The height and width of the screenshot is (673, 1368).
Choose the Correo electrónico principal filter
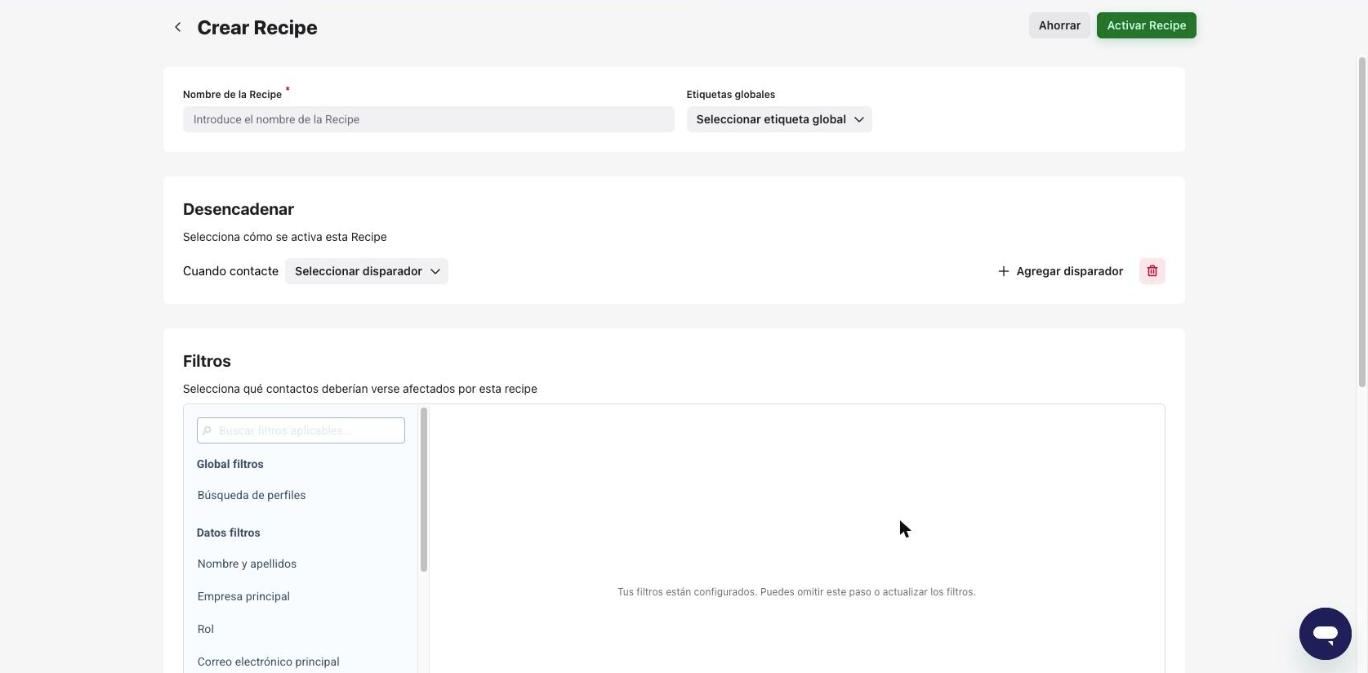point(268,662)
